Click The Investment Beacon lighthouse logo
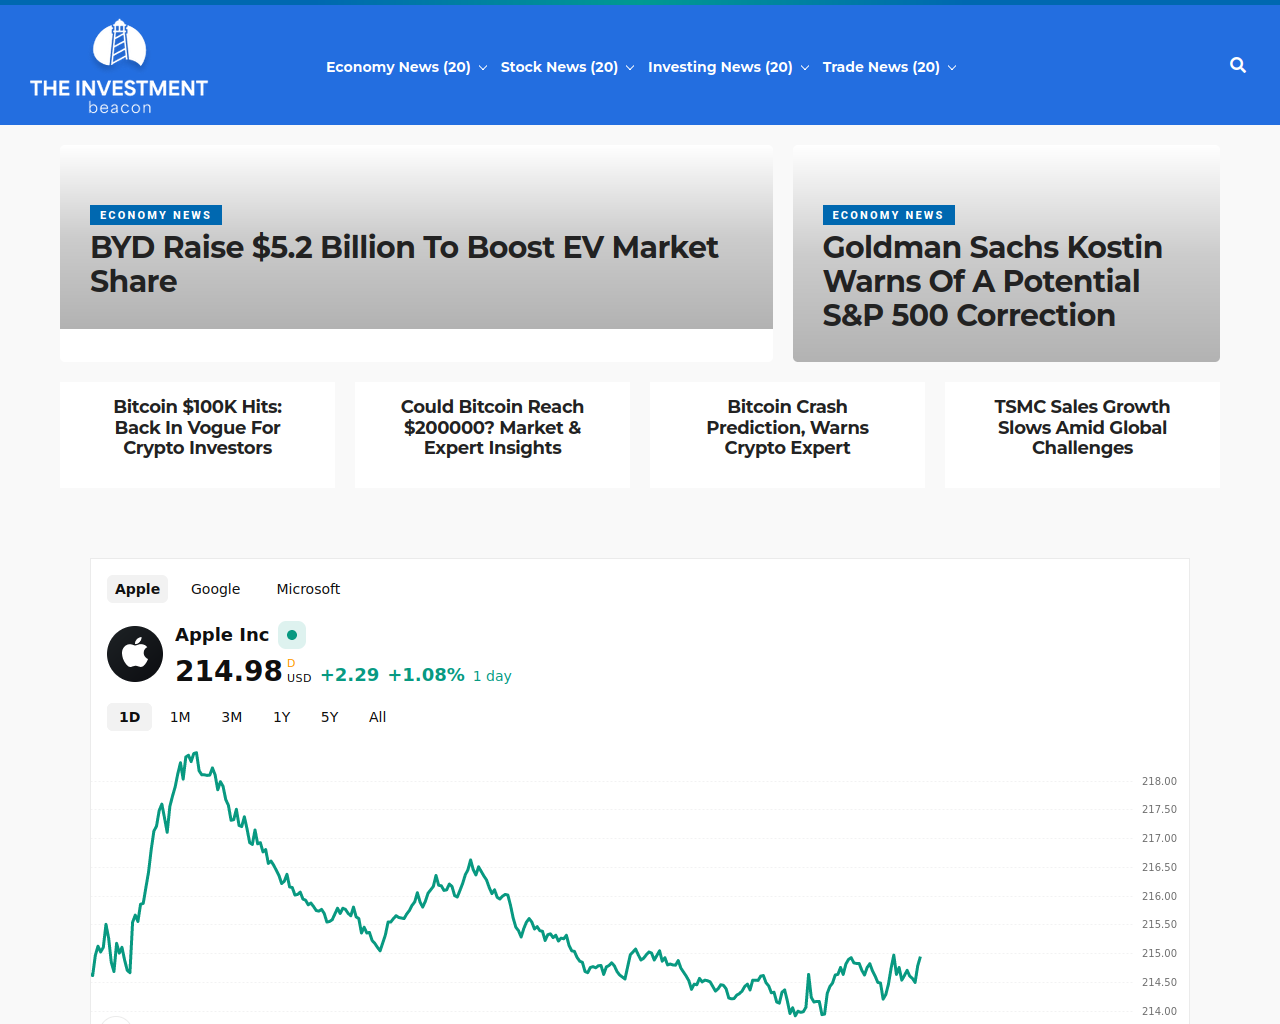 coord(119,66)
